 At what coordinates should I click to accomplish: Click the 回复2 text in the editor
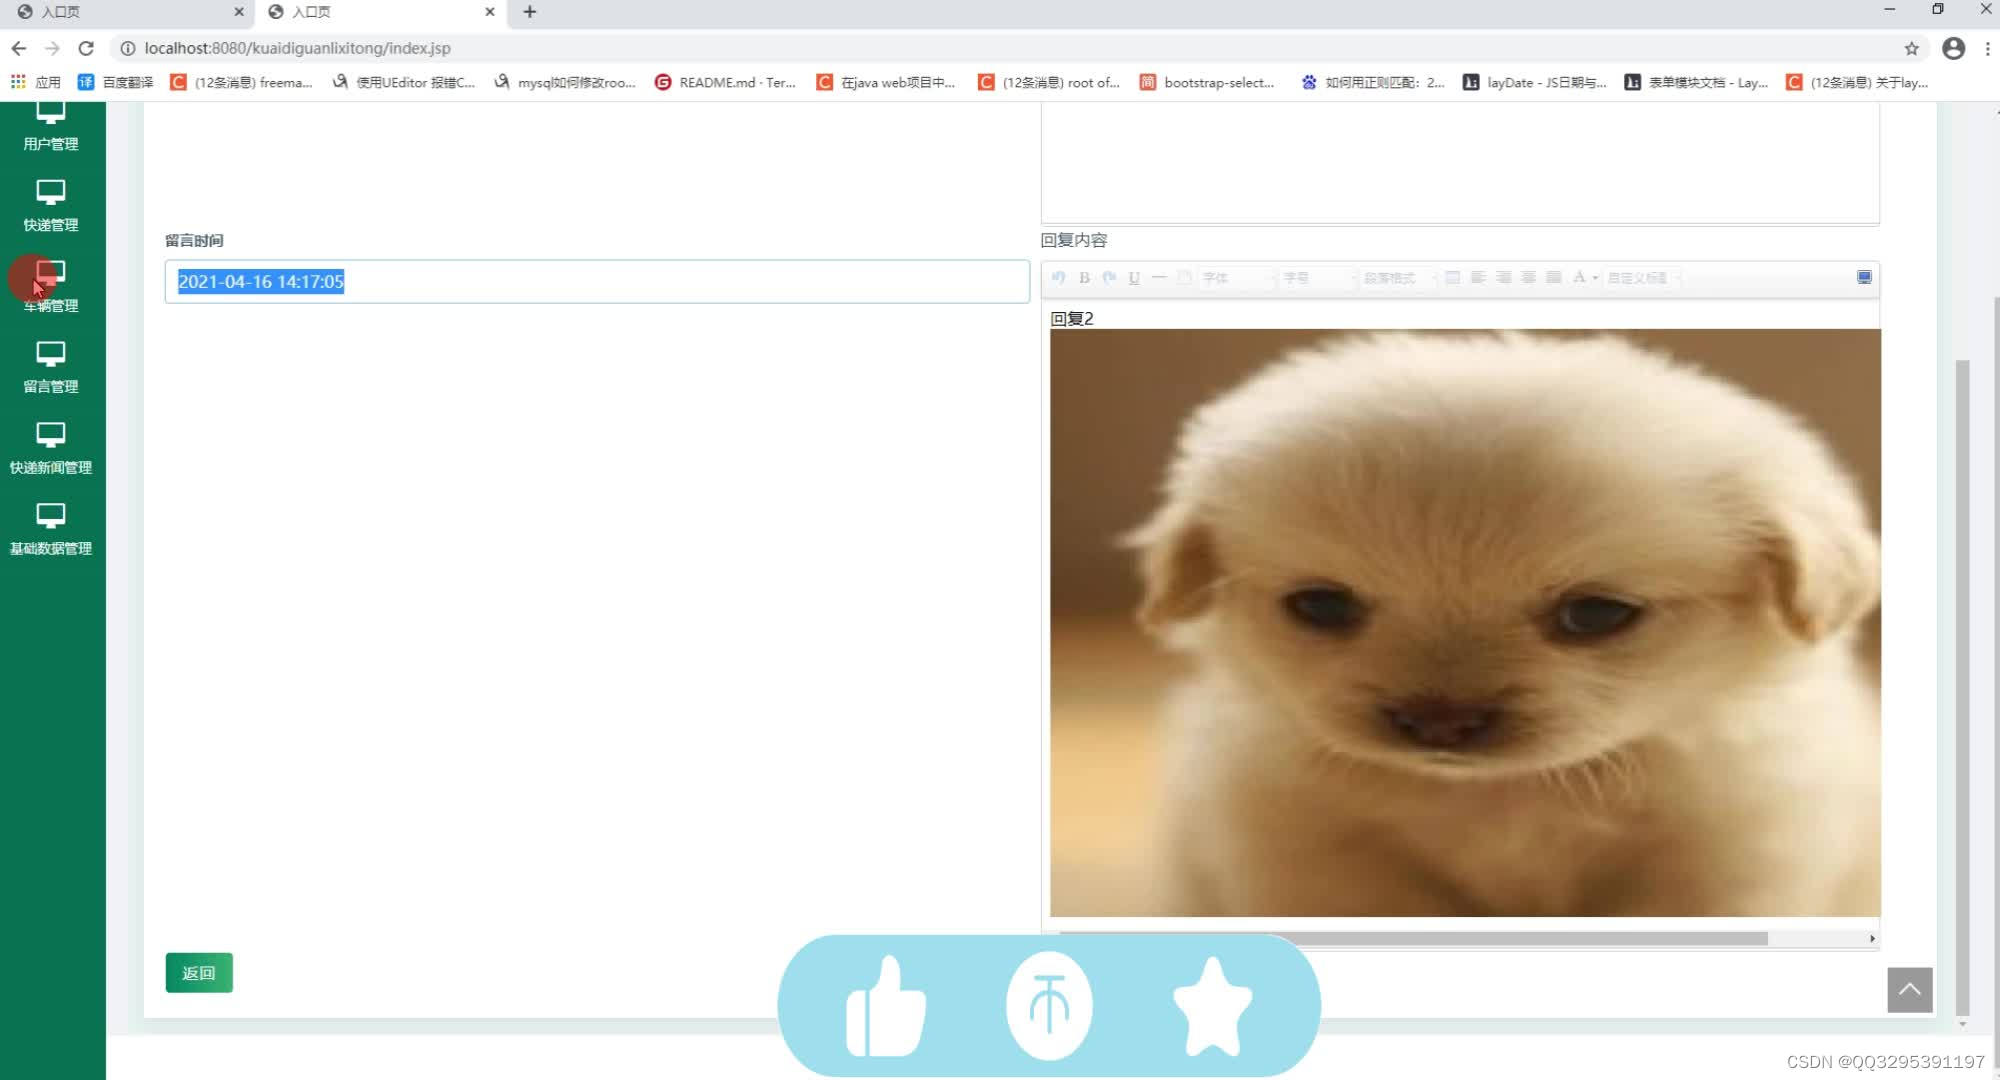pos(1072,318)
